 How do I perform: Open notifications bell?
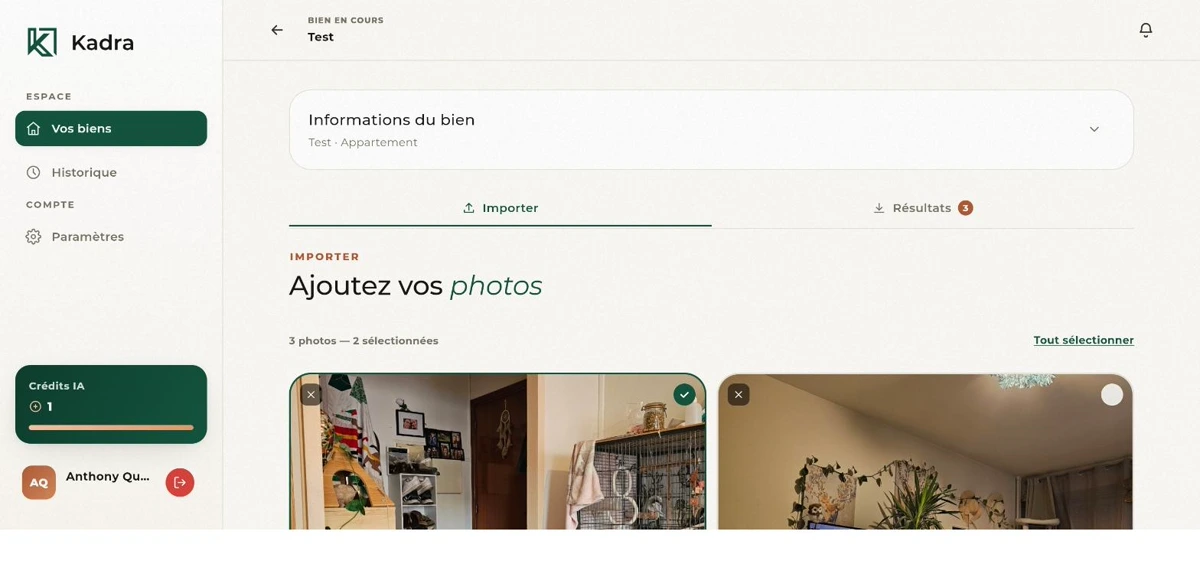pyautogui.click(x=1146, y=30)
